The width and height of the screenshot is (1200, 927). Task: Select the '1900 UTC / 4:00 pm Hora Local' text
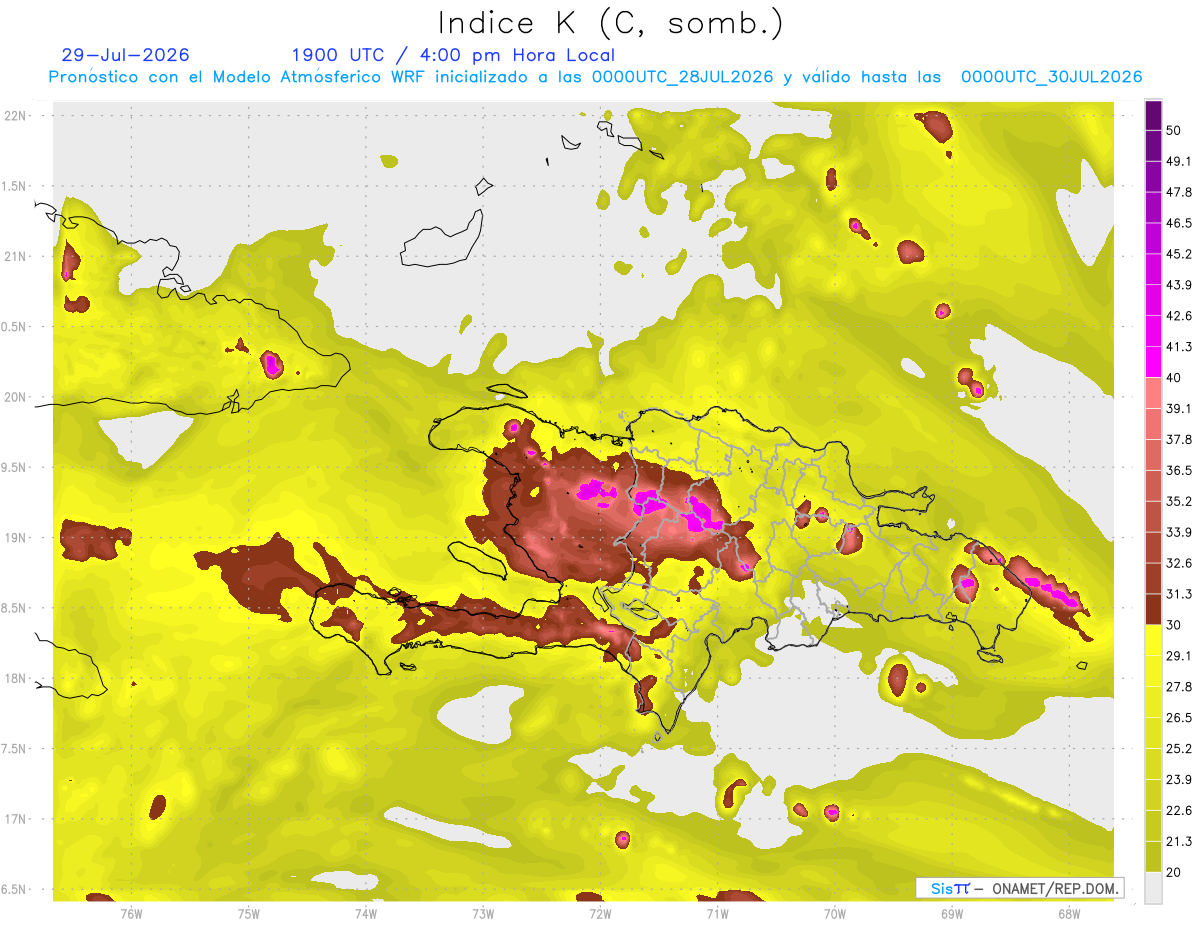point(453,55)
